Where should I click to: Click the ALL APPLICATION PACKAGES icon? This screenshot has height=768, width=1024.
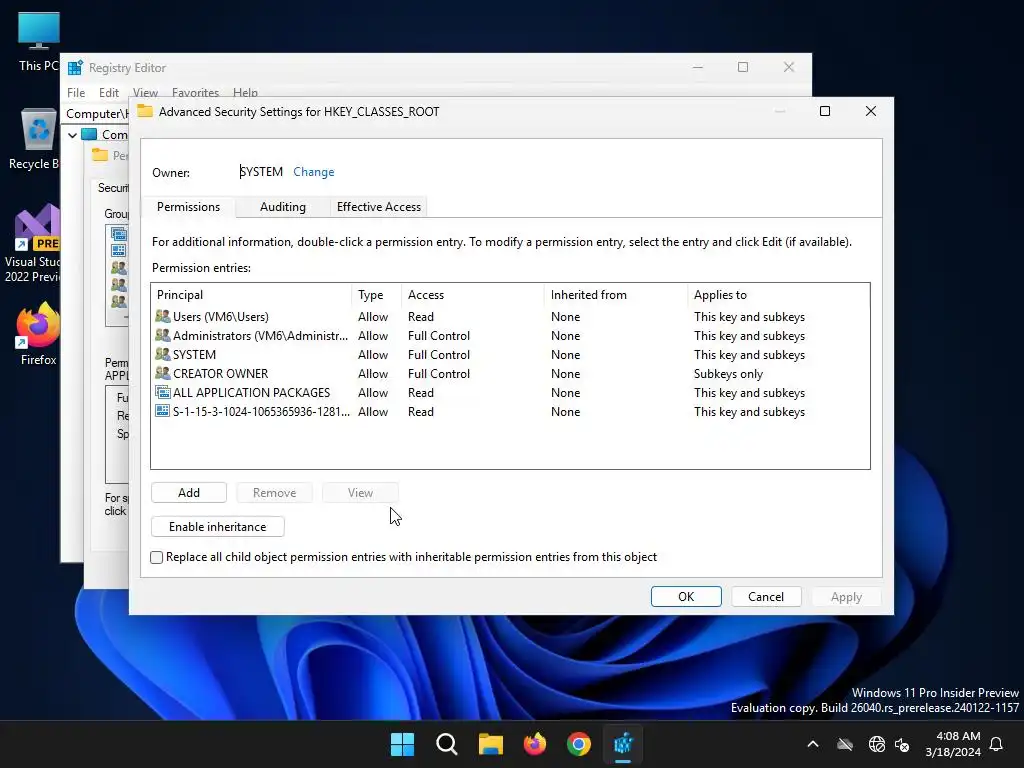click(x=163, y=392)
